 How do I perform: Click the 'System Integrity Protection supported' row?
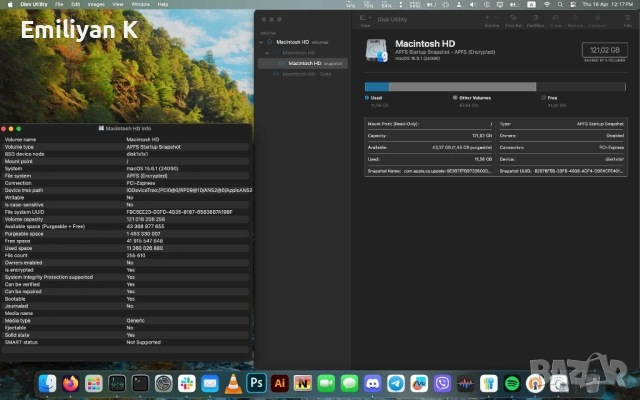pos(126,277)
